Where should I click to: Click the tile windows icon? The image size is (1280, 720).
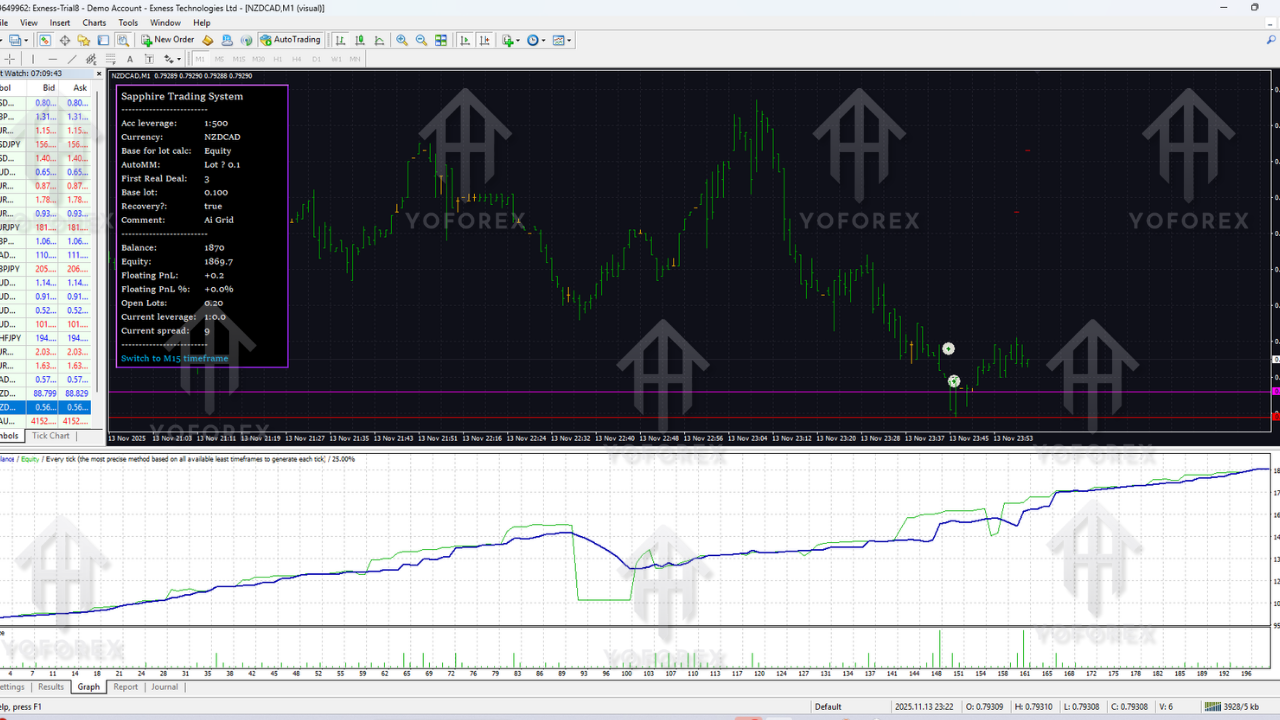coord(441,40)
